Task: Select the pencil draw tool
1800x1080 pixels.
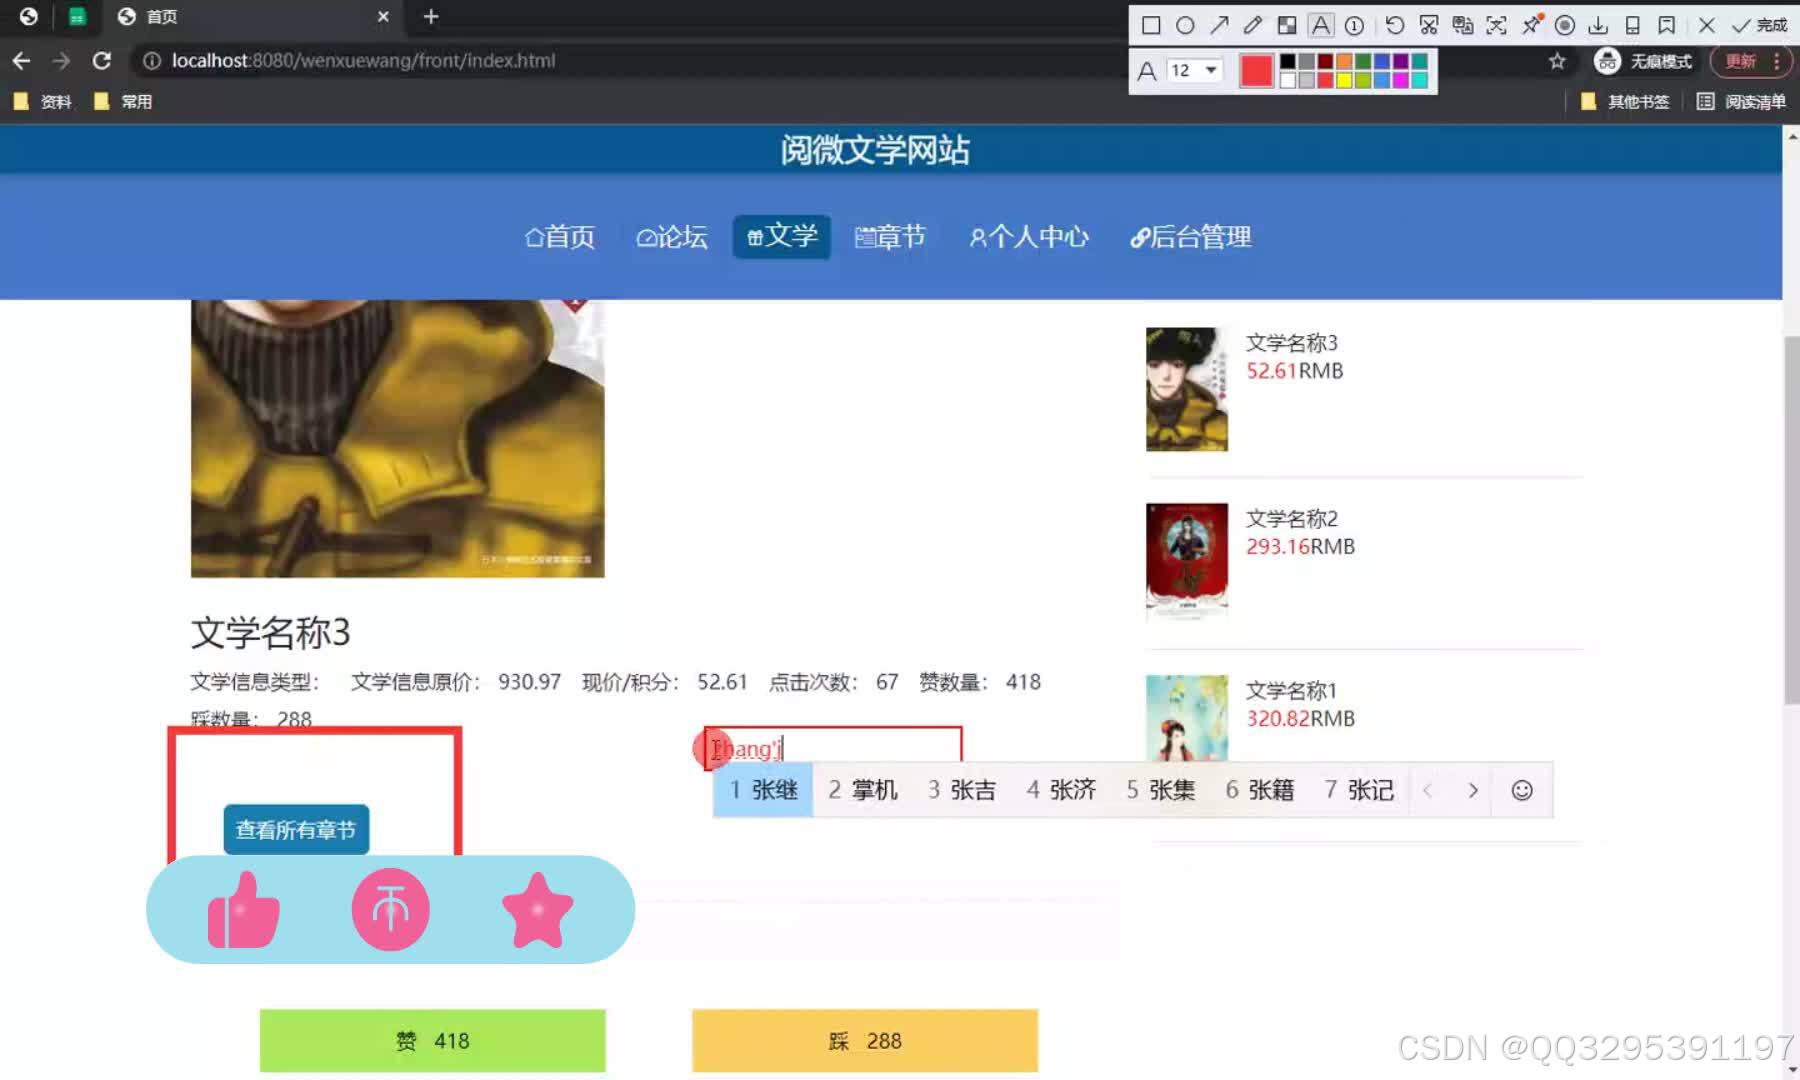Action: click(x=1253, y=25)
